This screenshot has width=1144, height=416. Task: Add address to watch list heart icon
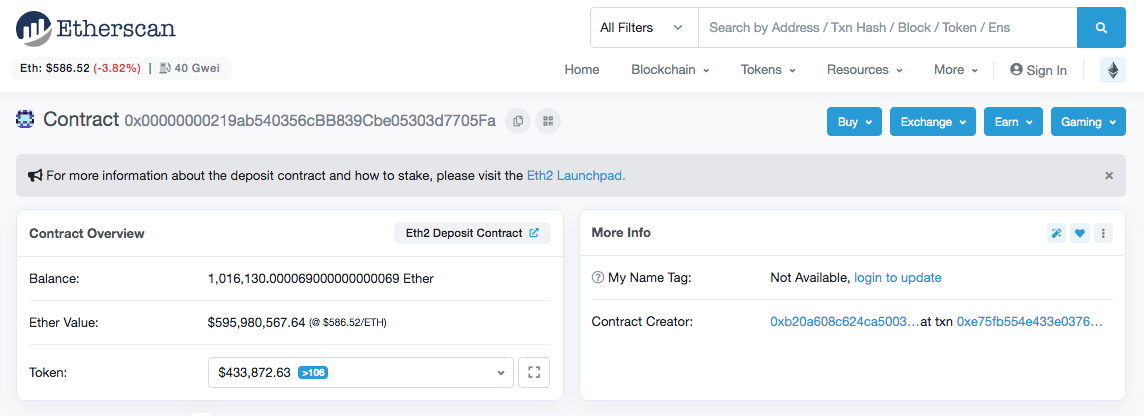point(1080,234)
